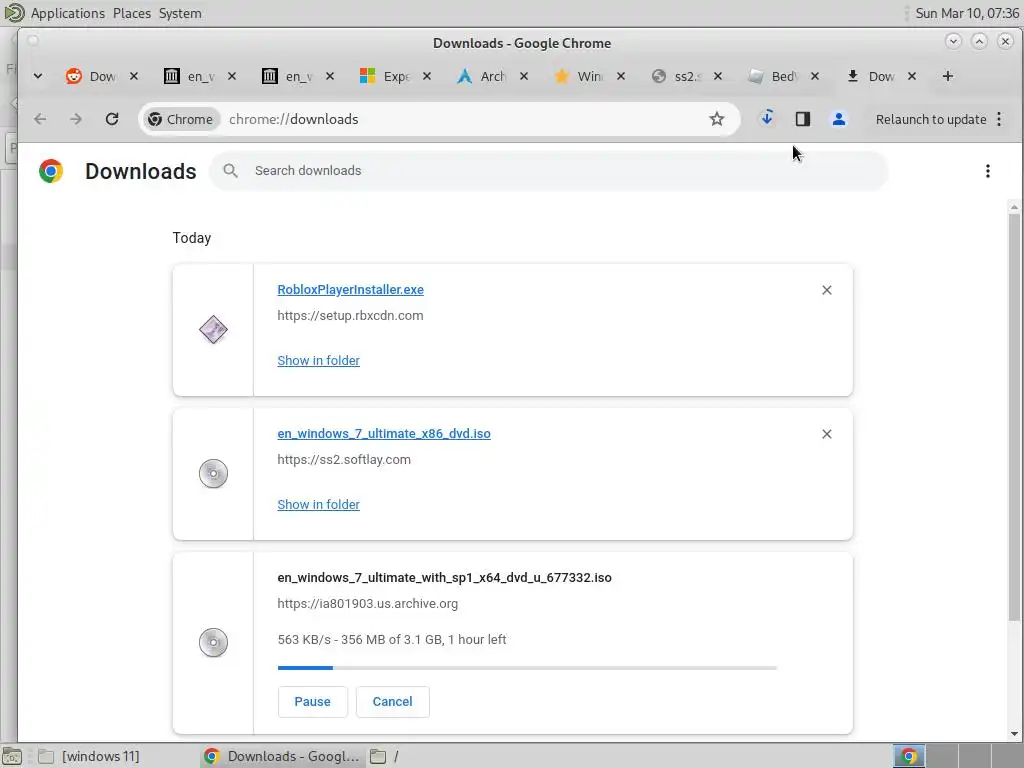This screenshot has width=1024, height=768.
Task: Remove en_windows_7_ultimate_x86_dvd.iso from list
Action: [827, 434]
